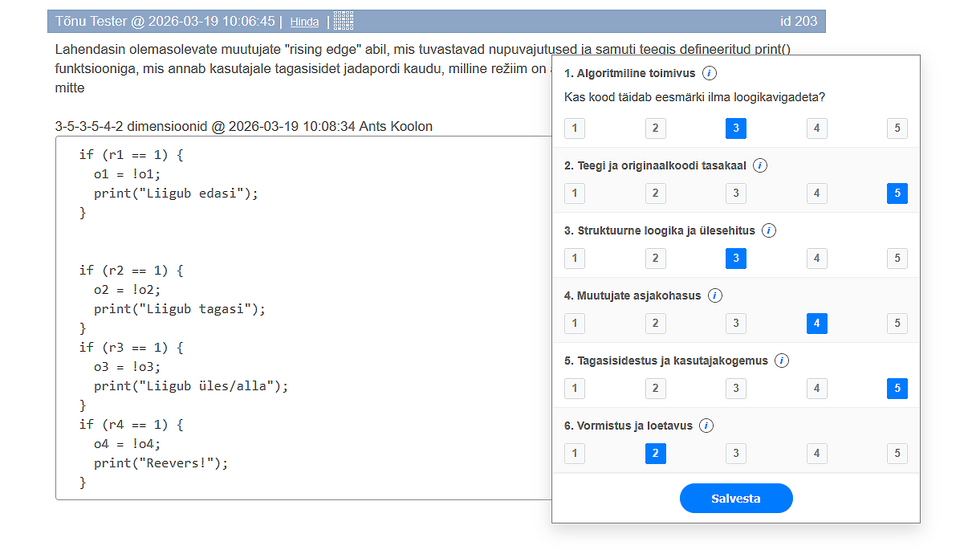This screenshot has height=550, width=960.
Task: Click the grid icon in the header bar
Action: (343, 21)
